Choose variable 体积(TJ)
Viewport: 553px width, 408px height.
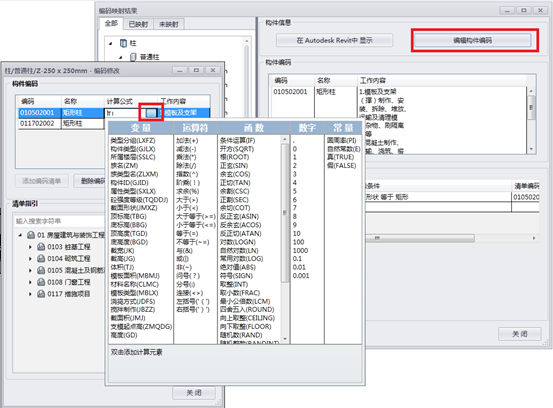pyautogui.click(x=122, y=267)
